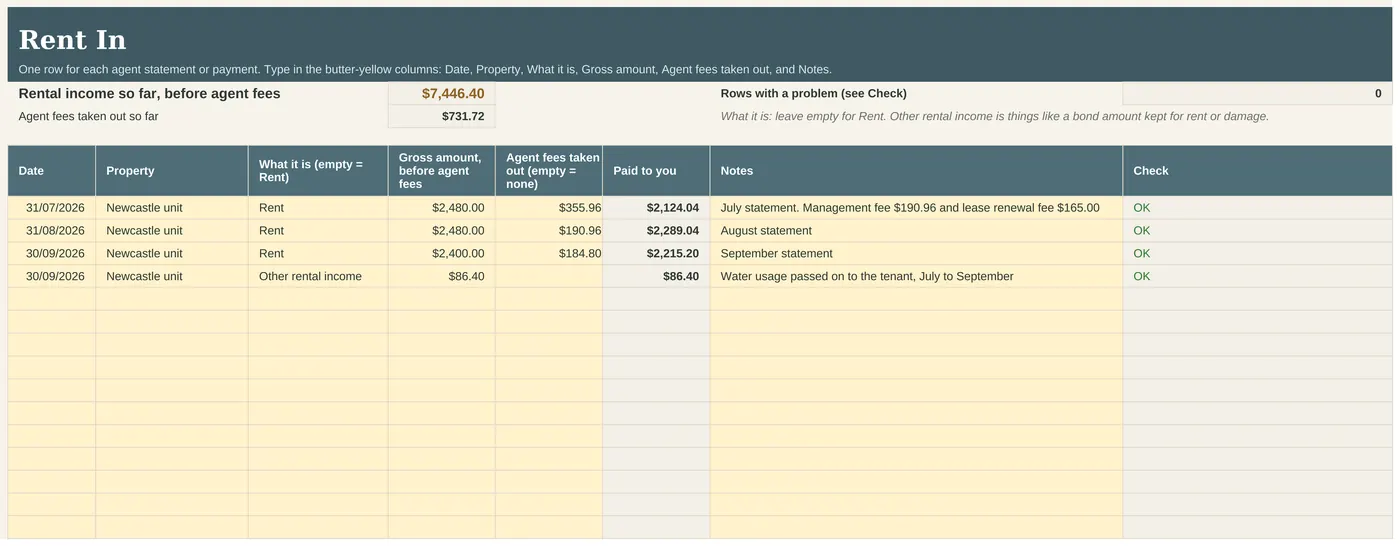Select the Other rental income cell

click(318, 276)
